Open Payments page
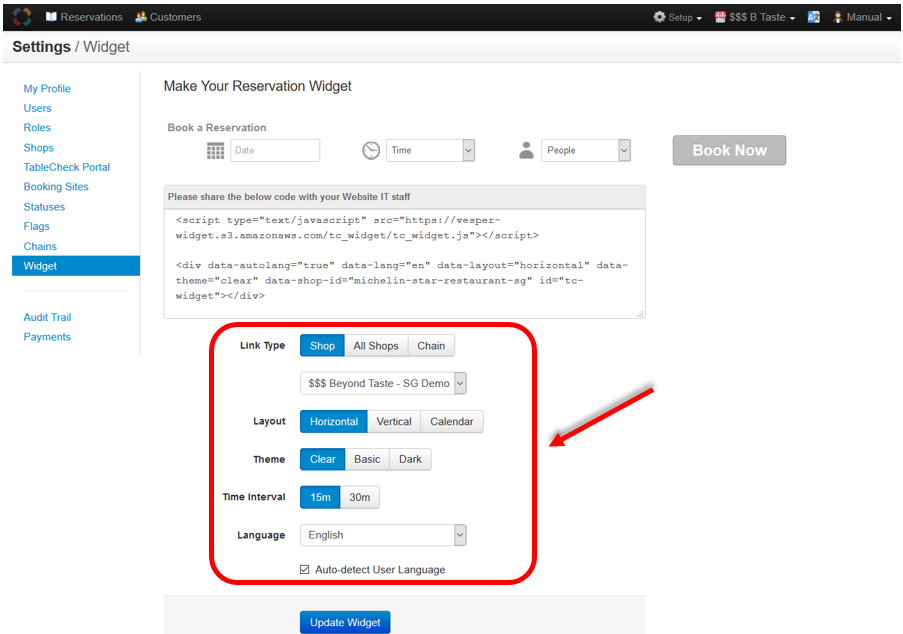The width and height of the screenshot is (903, 634). point(47,337)
